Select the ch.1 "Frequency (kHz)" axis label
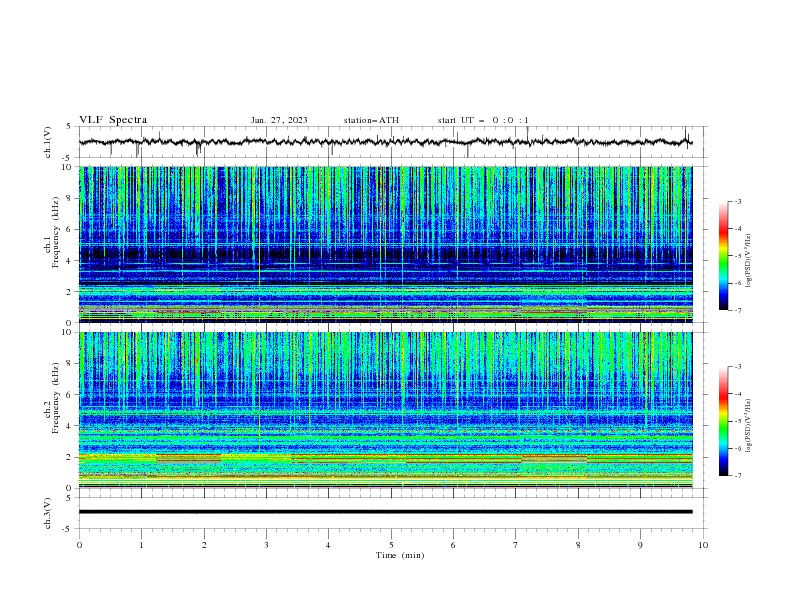The width and height of the screenshot is (792, 612). click(x=56, y=233)
